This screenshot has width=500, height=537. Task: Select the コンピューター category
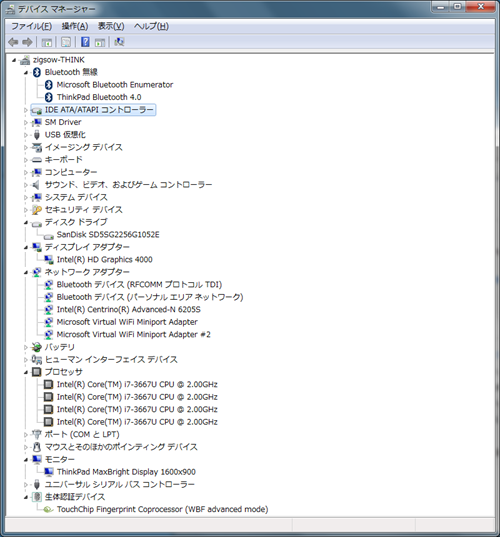click(71, 172)
